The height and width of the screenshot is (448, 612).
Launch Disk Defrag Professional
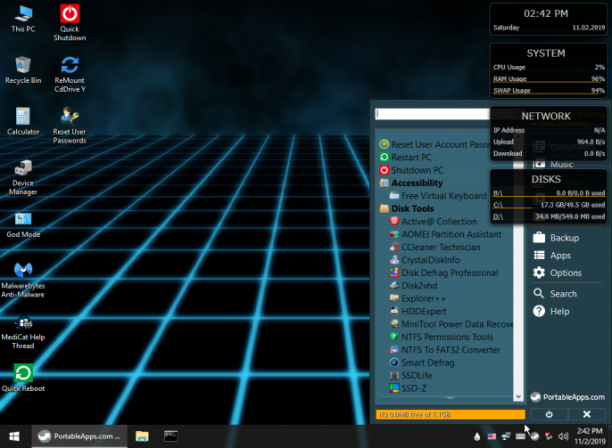444,273
